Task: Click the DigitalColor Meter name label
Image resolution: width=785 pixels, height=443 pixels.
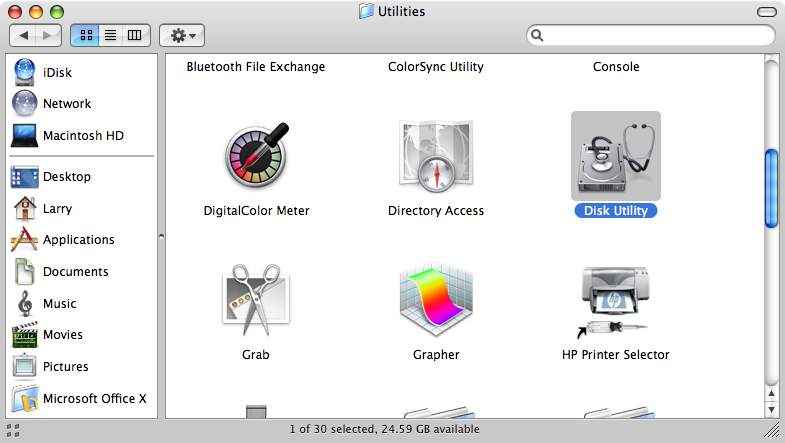Action: tap(256, 211)
